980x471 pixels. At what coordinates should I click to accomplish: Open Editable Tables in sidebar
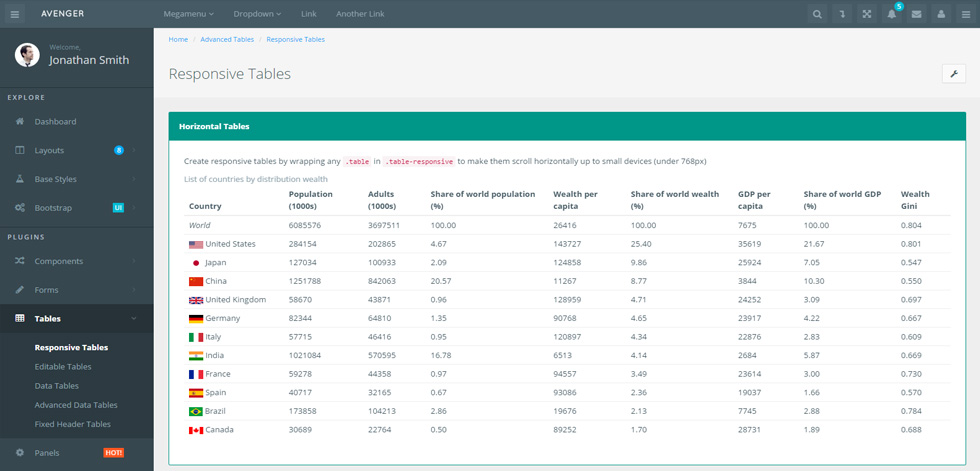pos(63,367)
